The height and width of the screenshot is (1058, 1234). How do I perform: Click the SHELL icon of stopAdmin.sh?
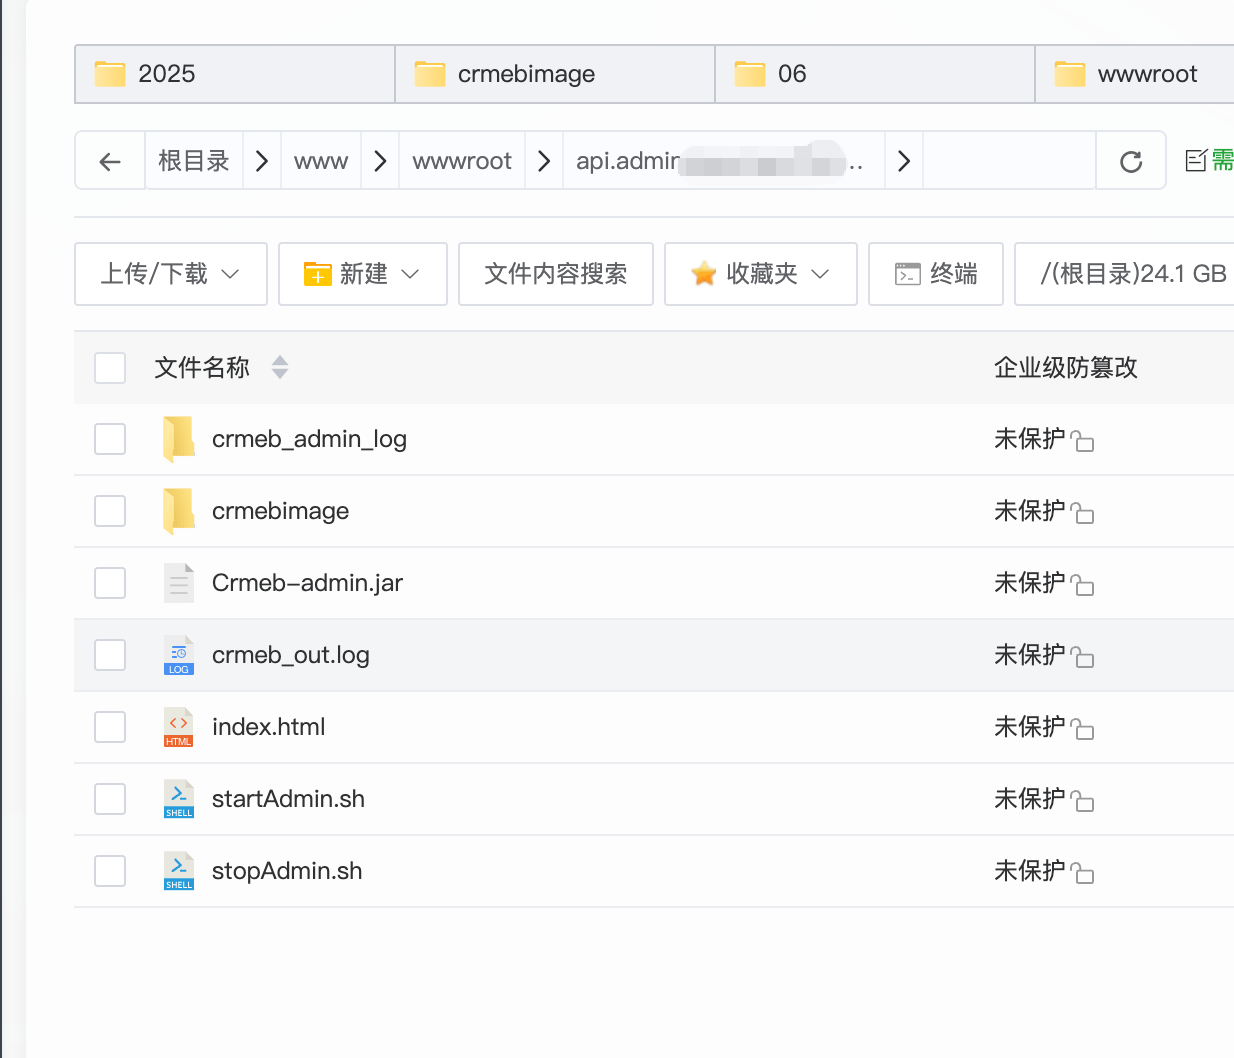179,871
